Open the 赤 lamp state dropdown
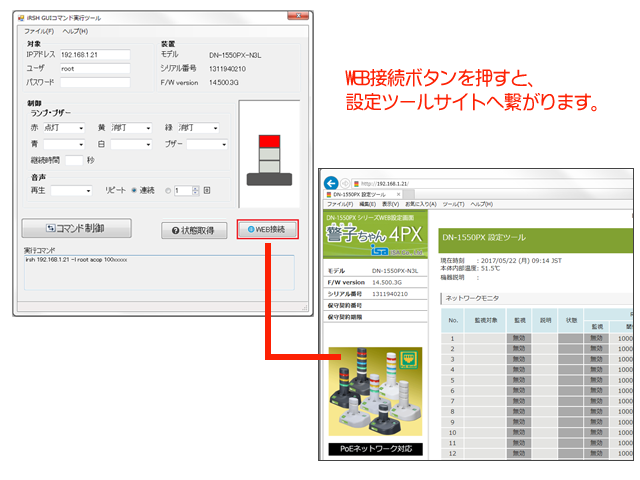The image size is (640, 480). tap(67, 129)
